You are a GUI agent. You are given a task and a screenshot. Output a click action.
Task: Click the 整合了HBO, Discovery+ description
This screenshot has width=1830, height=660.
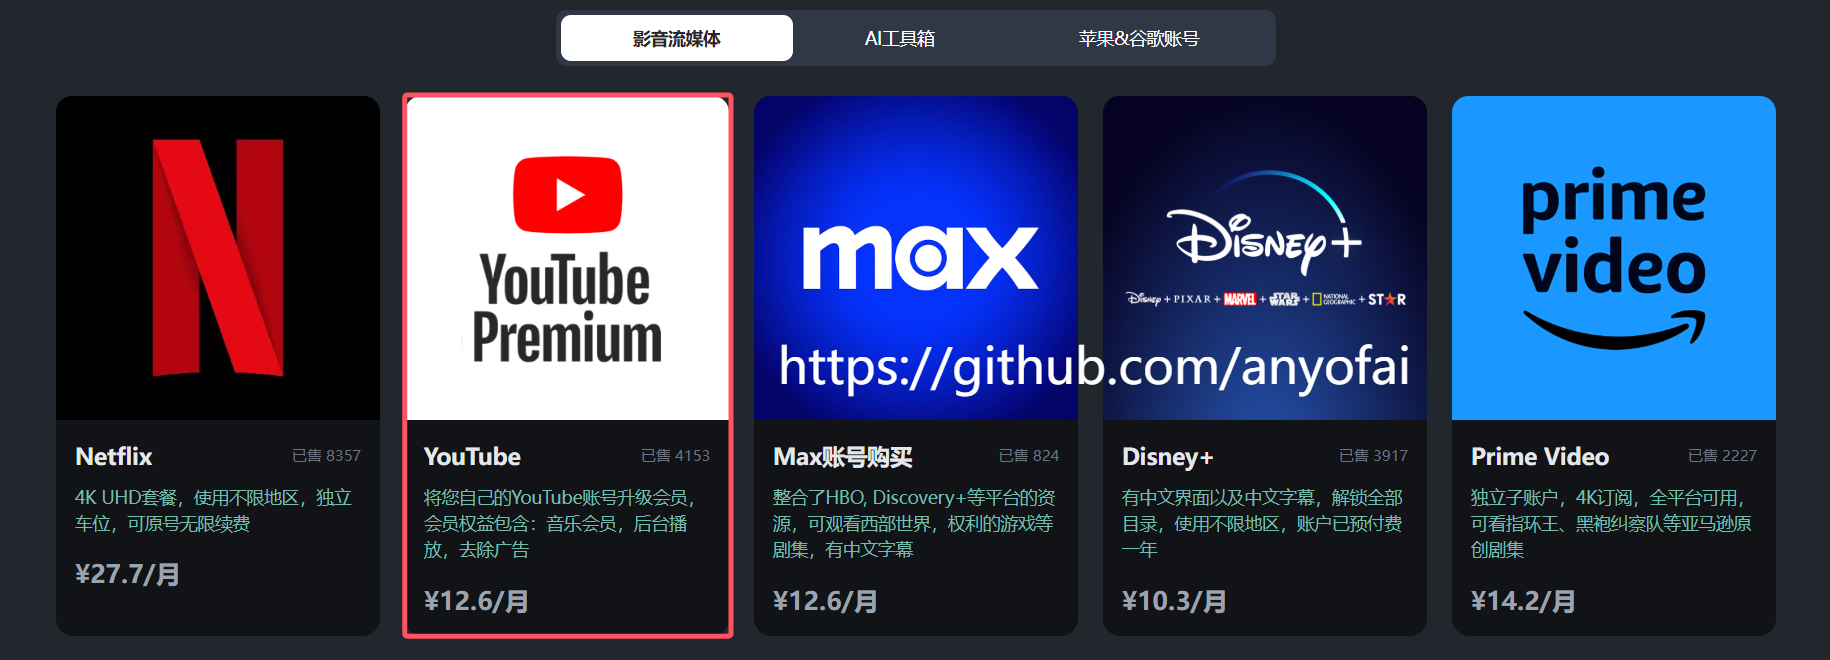pos(914,523)
